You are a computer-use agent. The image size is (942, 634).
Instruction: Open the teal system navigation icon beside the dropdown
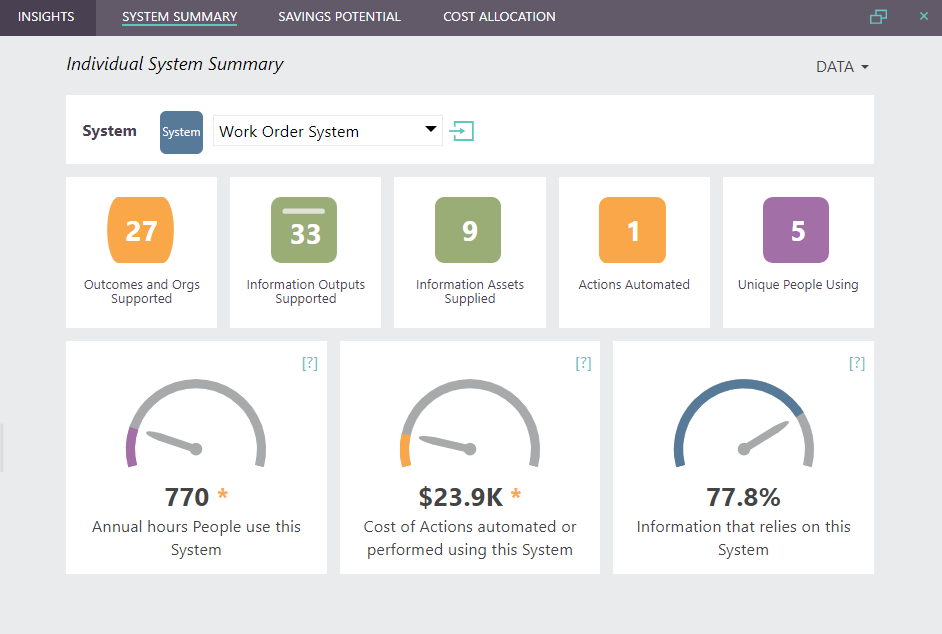point(461,131)
